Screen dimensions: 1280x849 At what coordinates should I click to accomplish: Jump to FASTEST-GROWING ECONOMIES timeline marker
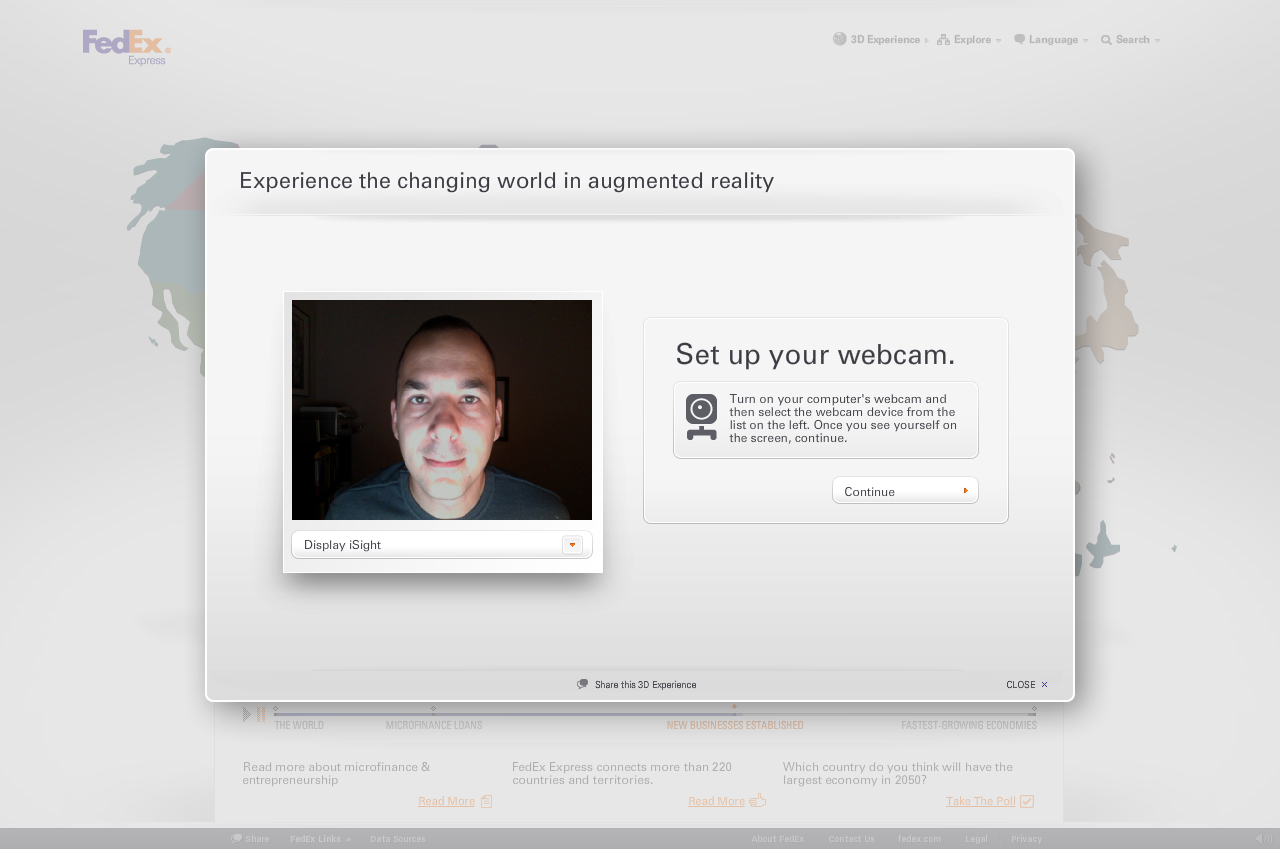coord(969,725)
